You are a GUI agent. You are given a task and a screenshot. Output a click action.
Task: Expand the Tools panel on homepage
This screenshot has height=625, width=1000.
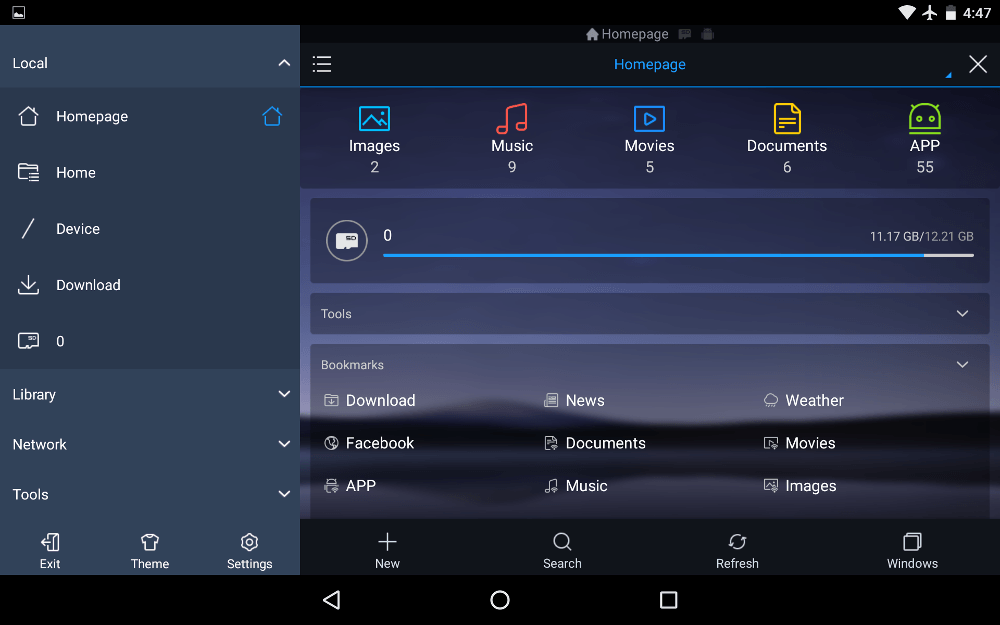962,313
